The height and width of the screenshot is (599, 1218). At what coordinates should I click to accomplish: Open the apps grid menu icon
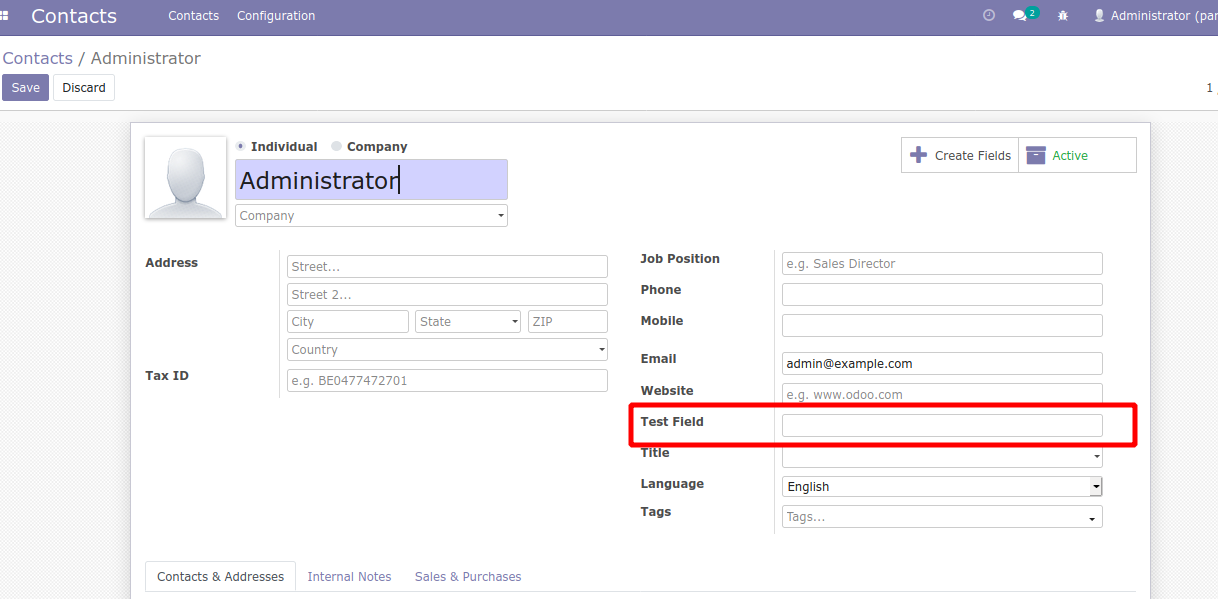pyautogui.click(x=5, y=16)
